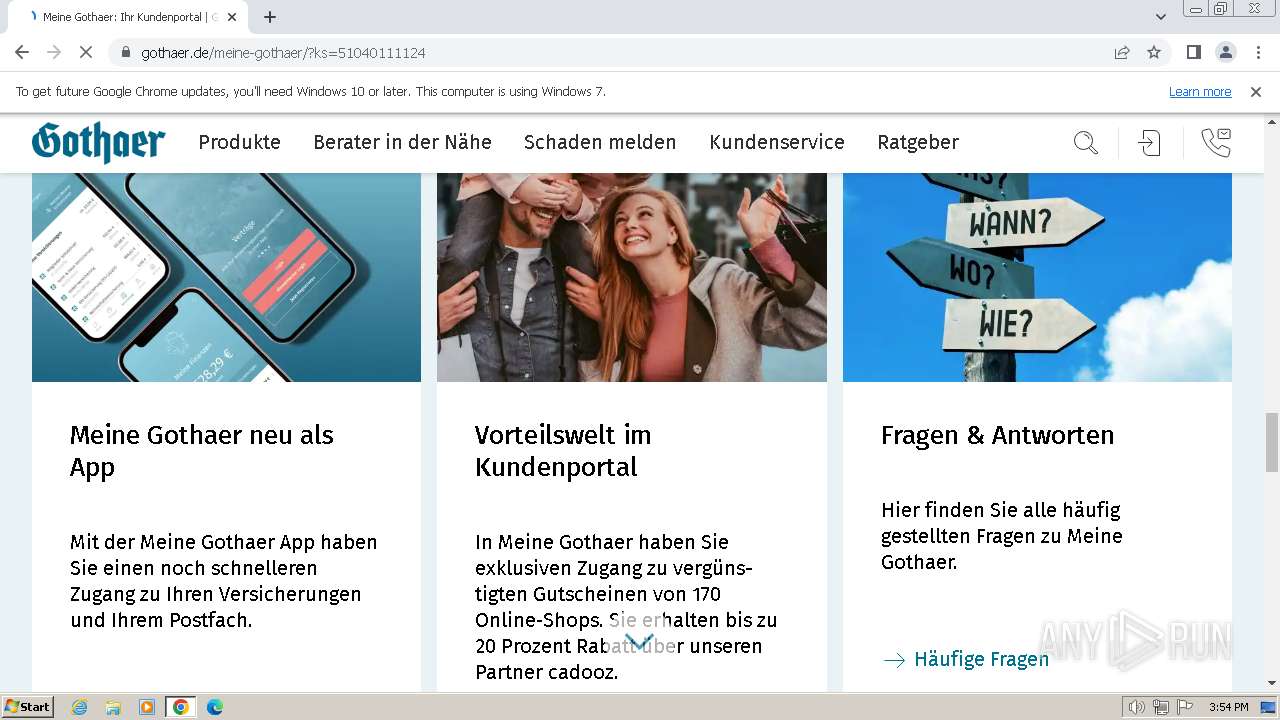Open the login icon in header
The width and height of the screenshot is (1280, 720).
coord(1150,143)
